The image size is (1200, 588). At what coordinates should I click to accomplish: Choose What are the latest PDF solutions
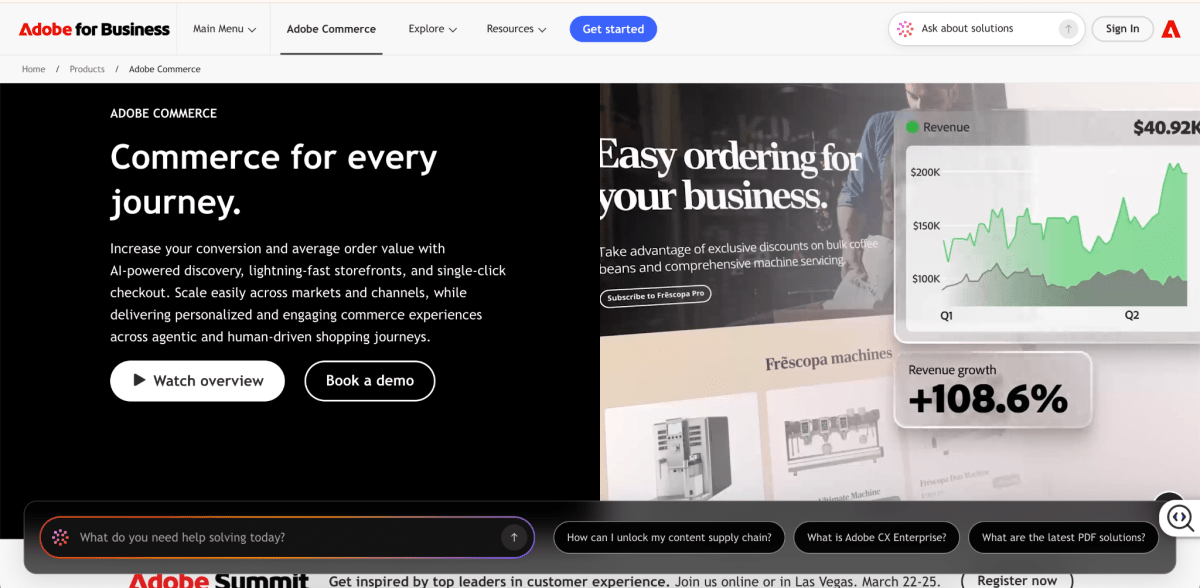click(x=1064, y=537)
